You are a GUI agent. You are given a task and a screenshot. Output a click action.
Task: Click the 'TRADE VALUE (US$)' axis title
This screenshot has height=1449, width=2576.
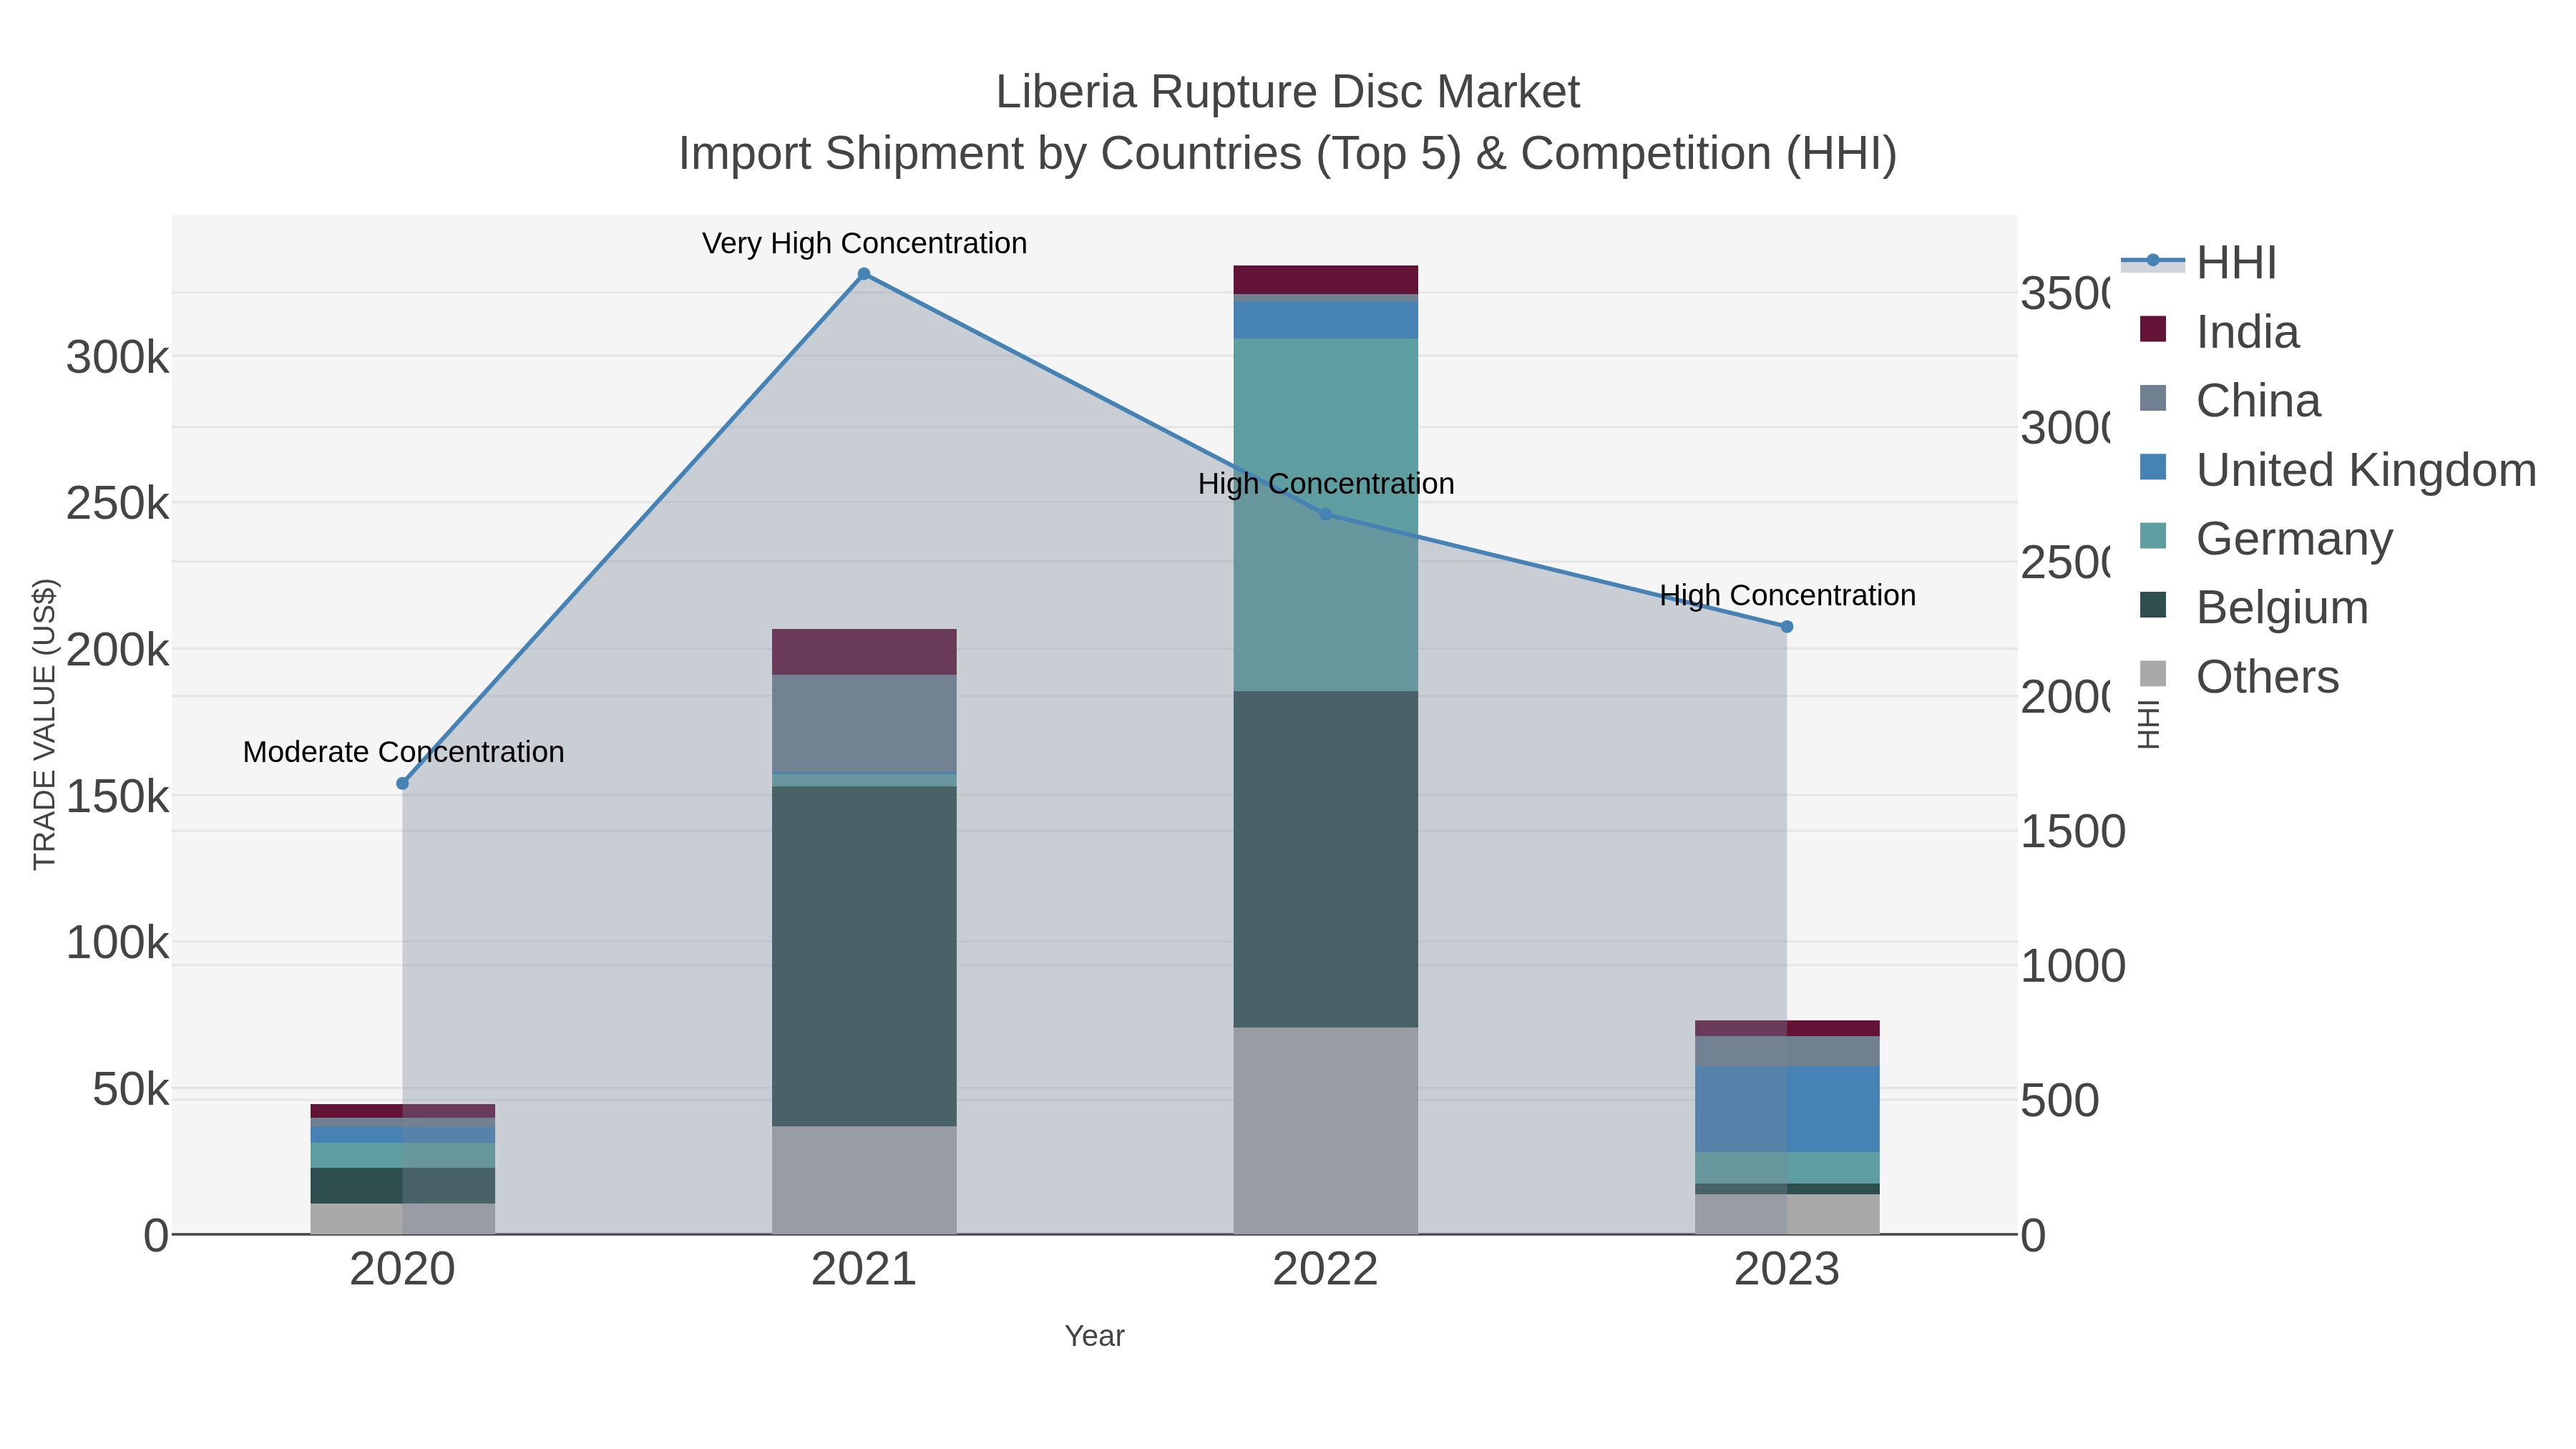coord(45,724)
